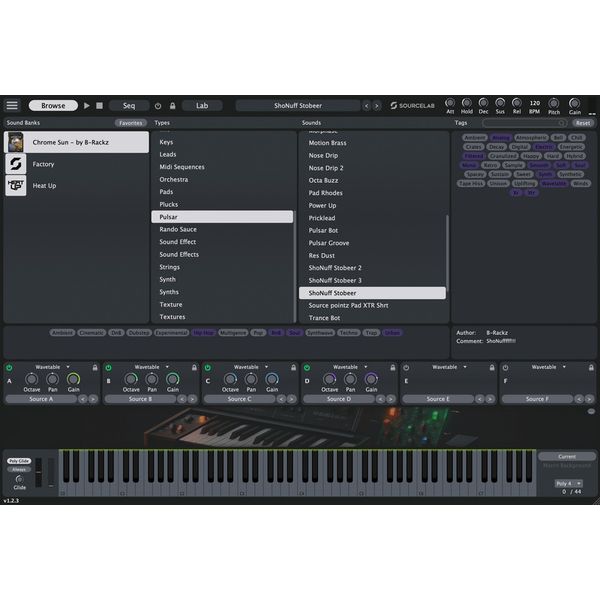Image resolution: width=600 pixels, height=600 pixels.
Task: Select the Atmospheric tag
Action: pos(531,138)
